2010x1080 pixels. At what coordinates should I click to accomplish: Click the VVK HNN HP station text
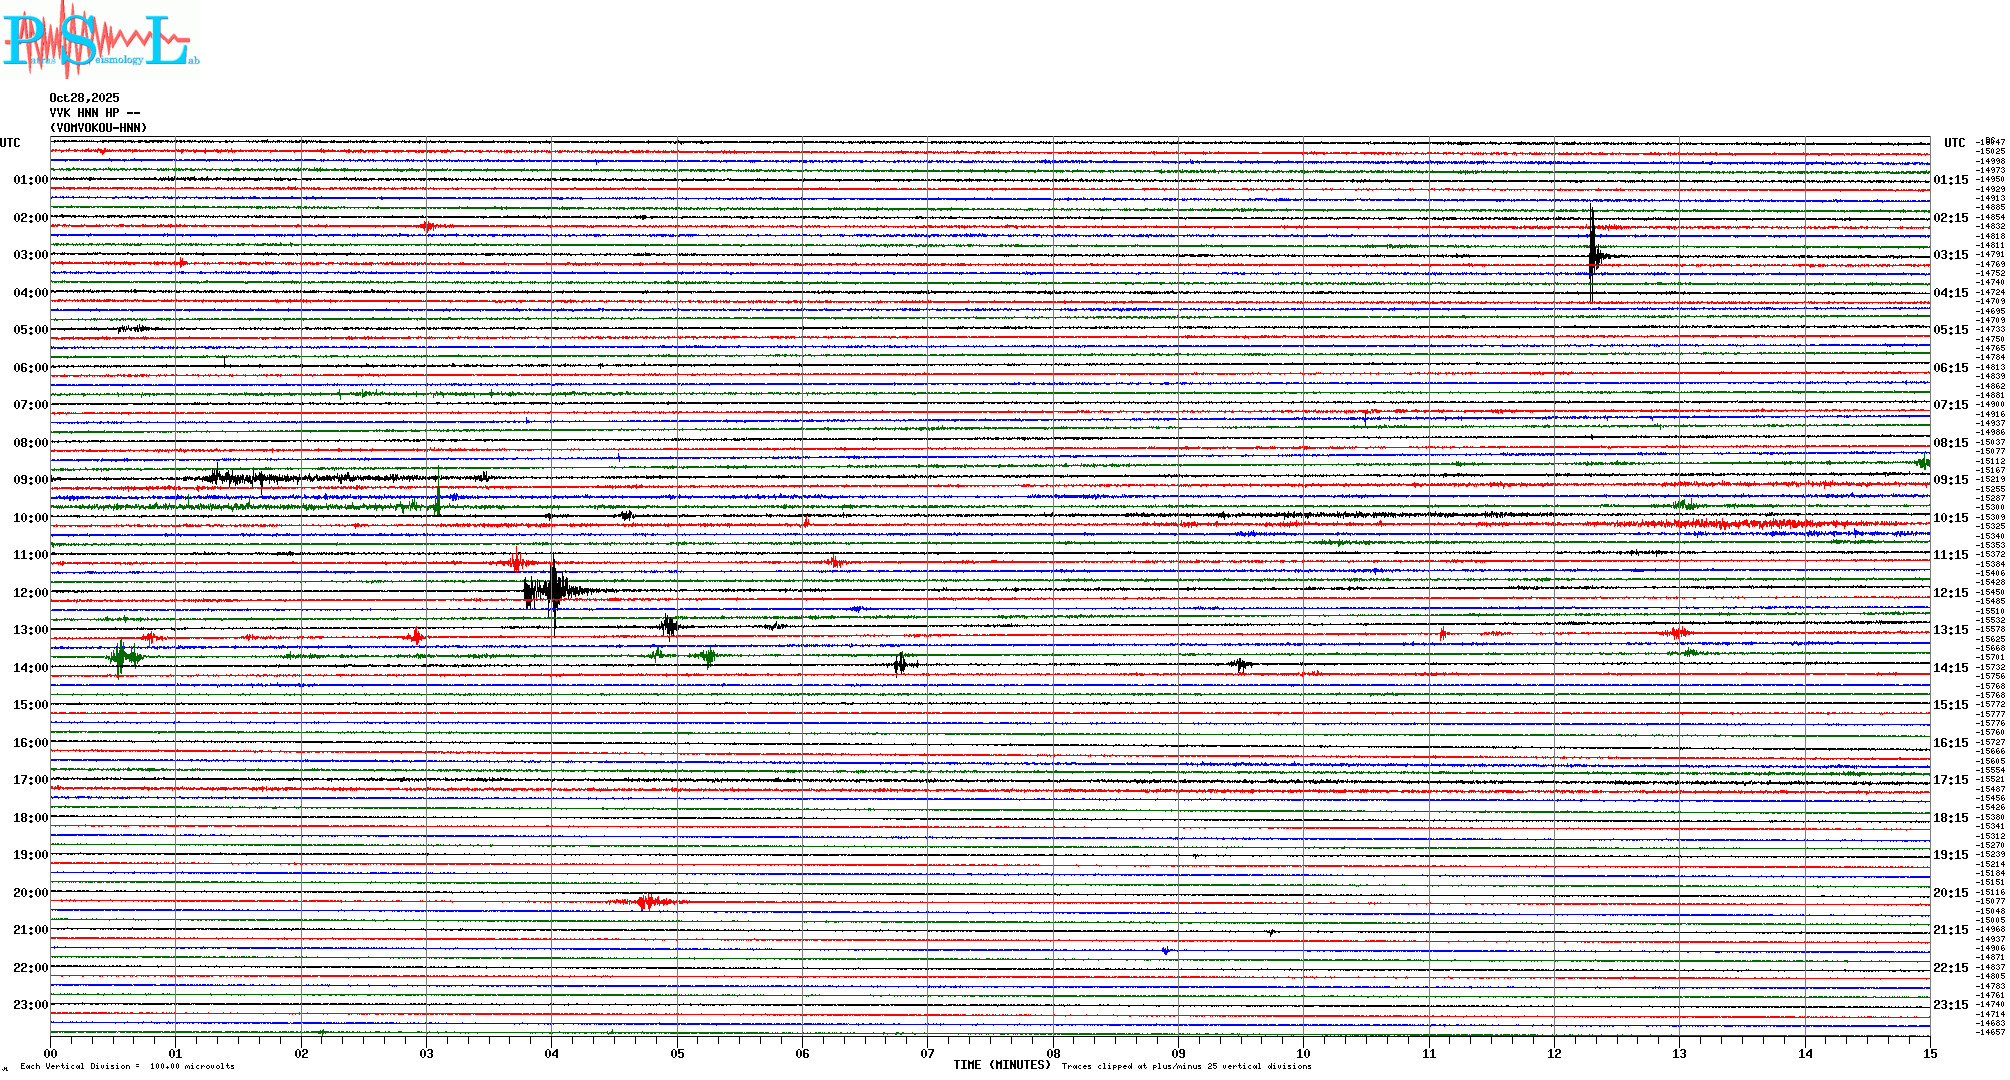point(94,113)
